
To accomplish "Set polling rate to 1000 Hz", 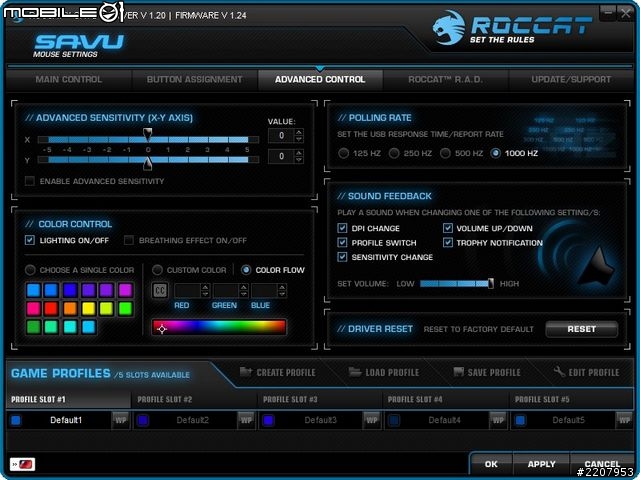I will 496,153.
